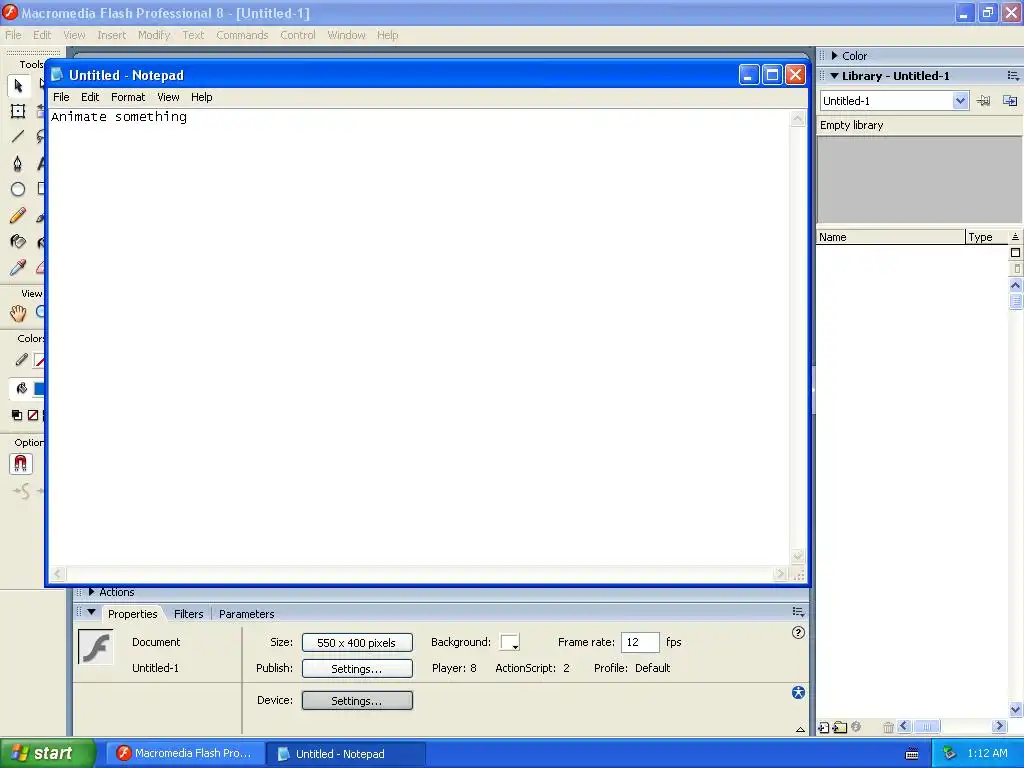Open Properties panel help

pyautogui.click(x=798, y=632)
